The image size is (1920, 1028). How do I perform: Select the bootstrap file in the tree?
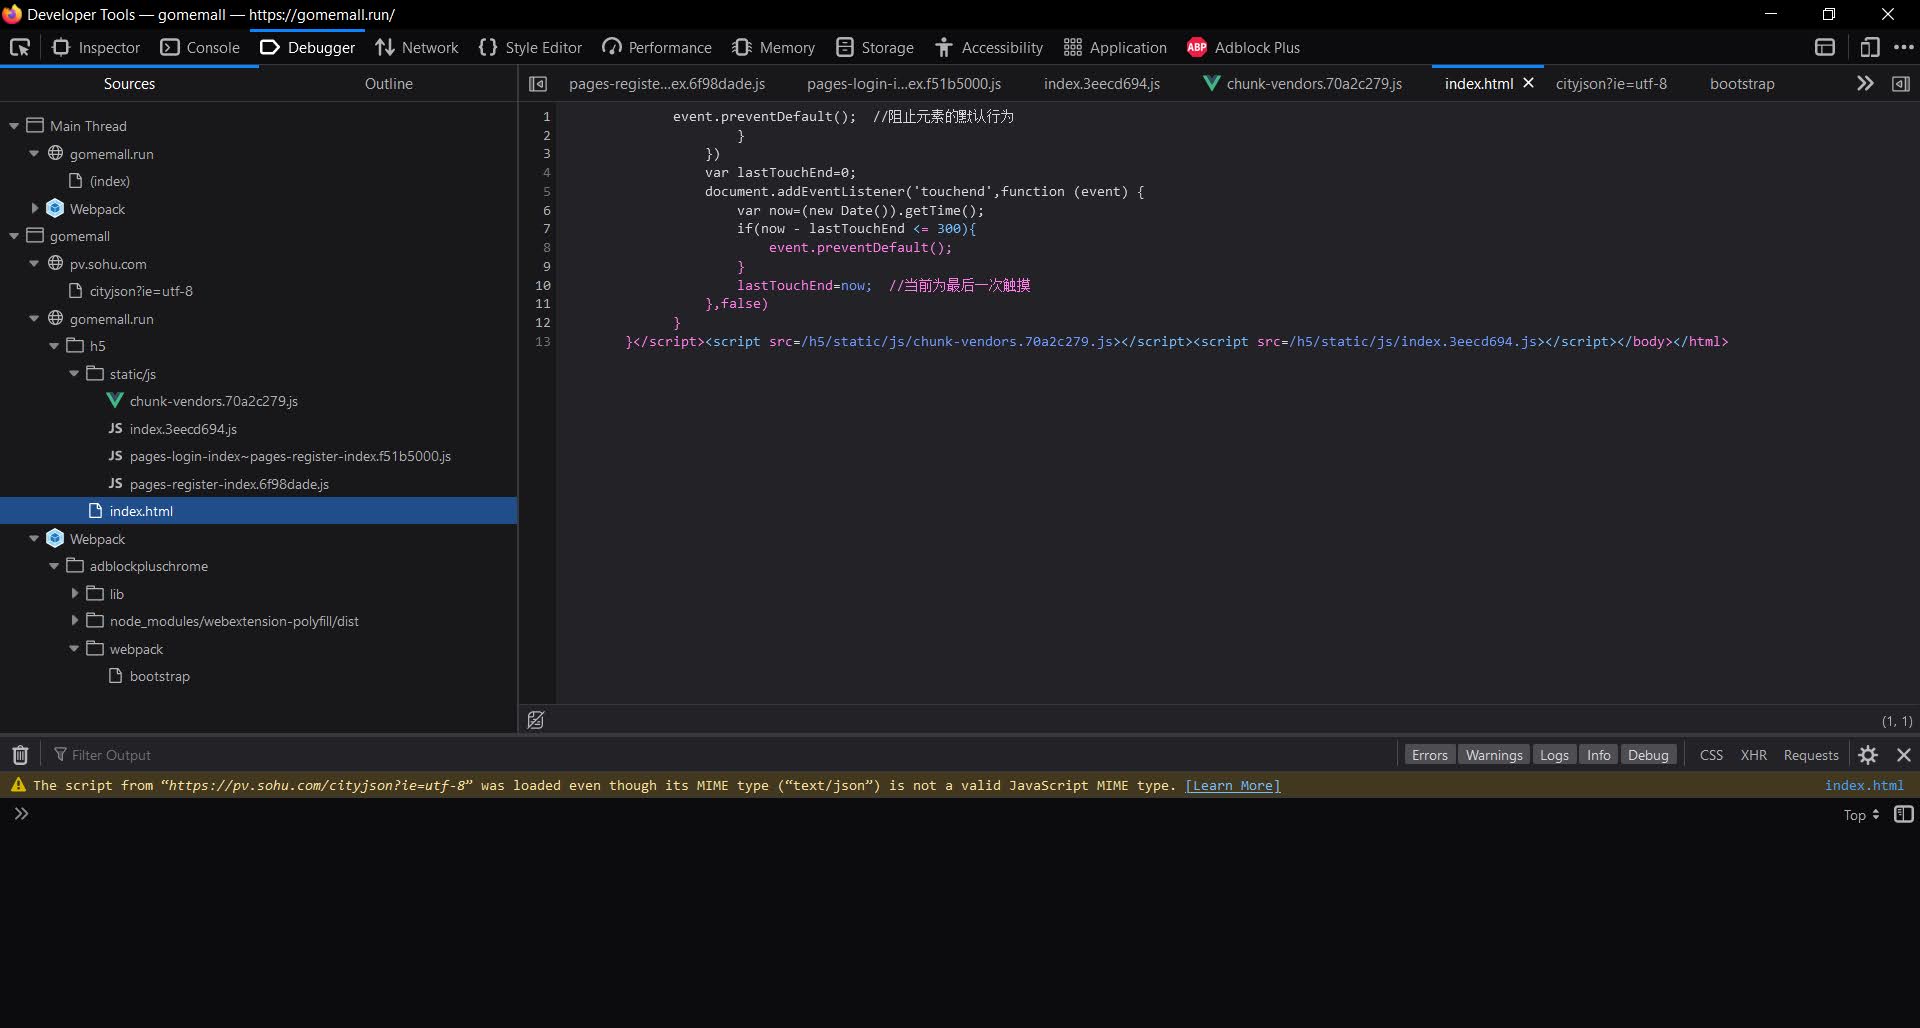pyautogui.click(x=159, y=676)
